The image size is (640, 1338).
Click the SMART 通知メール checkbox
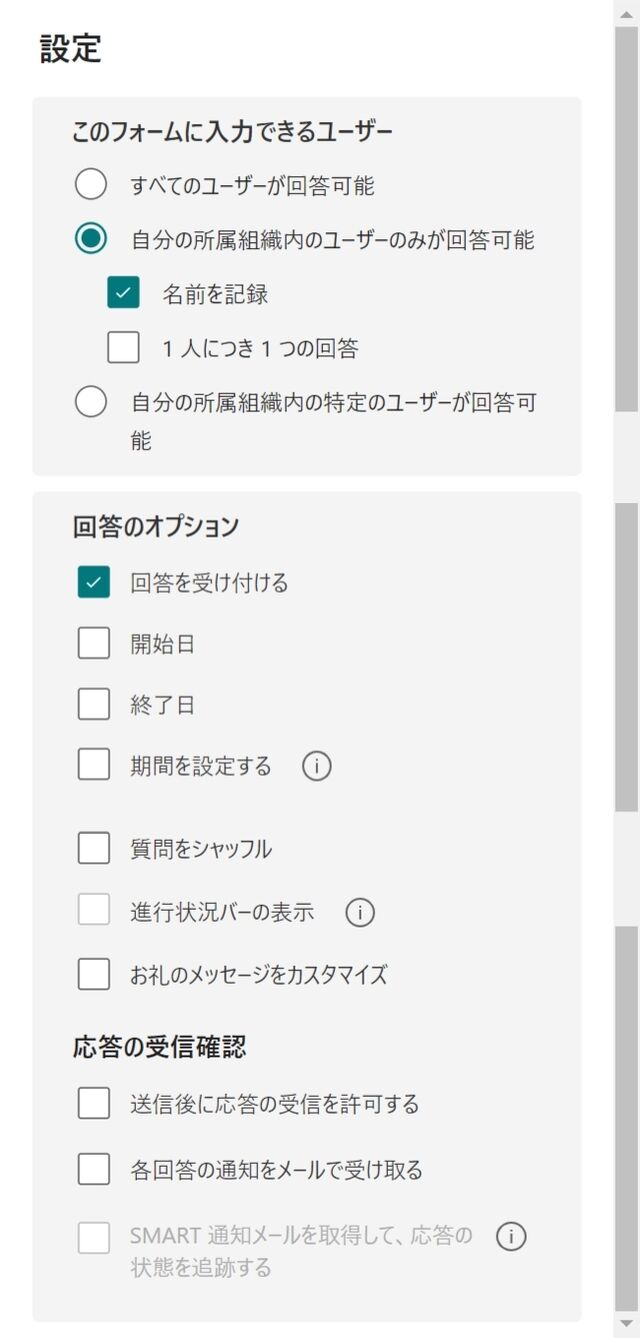pyautogui.click(x=93, y=1237)
